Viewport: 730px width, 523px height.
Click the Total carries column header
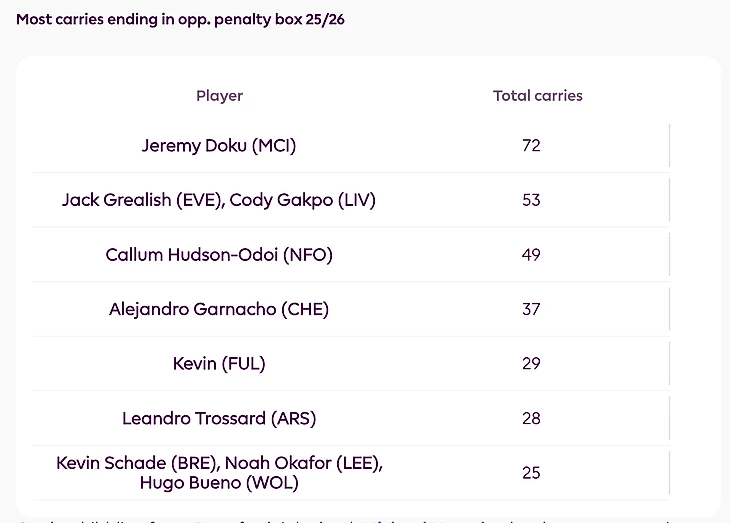(x=537, y=96)
